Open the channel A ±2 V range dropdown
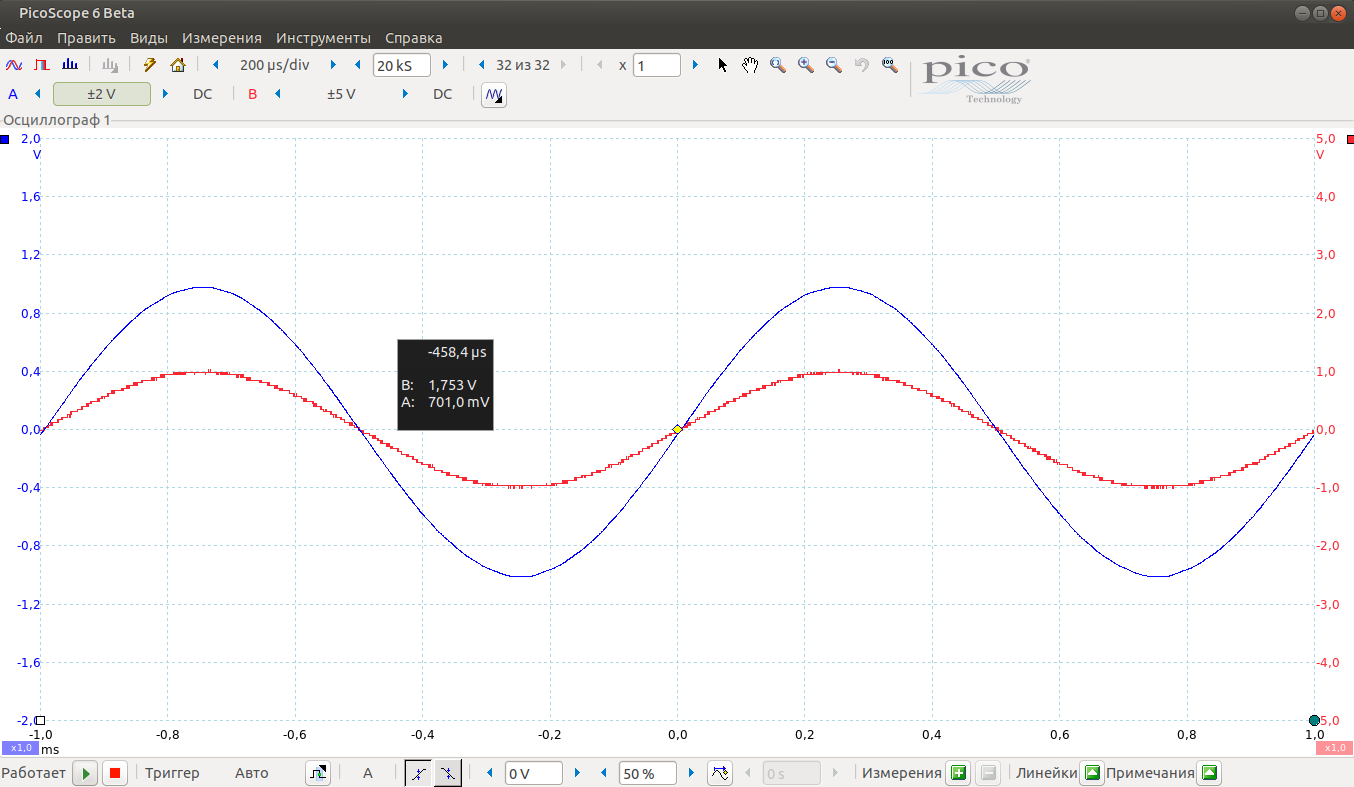 click(x=102, y=94)
